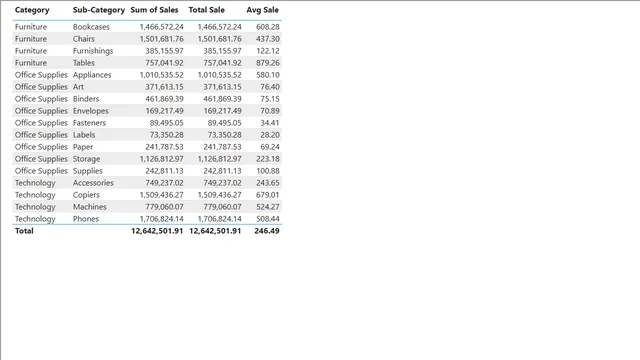Click the Paper sub-category cell
The width and height of the screenshot is (640, 360).
[x=83, y=147]
